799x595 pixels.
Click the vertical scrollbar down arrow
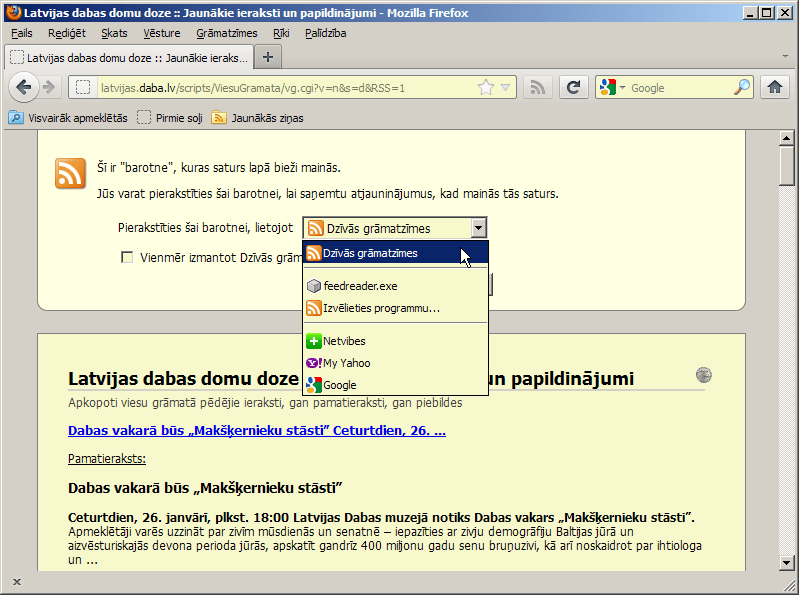point(786,562)
